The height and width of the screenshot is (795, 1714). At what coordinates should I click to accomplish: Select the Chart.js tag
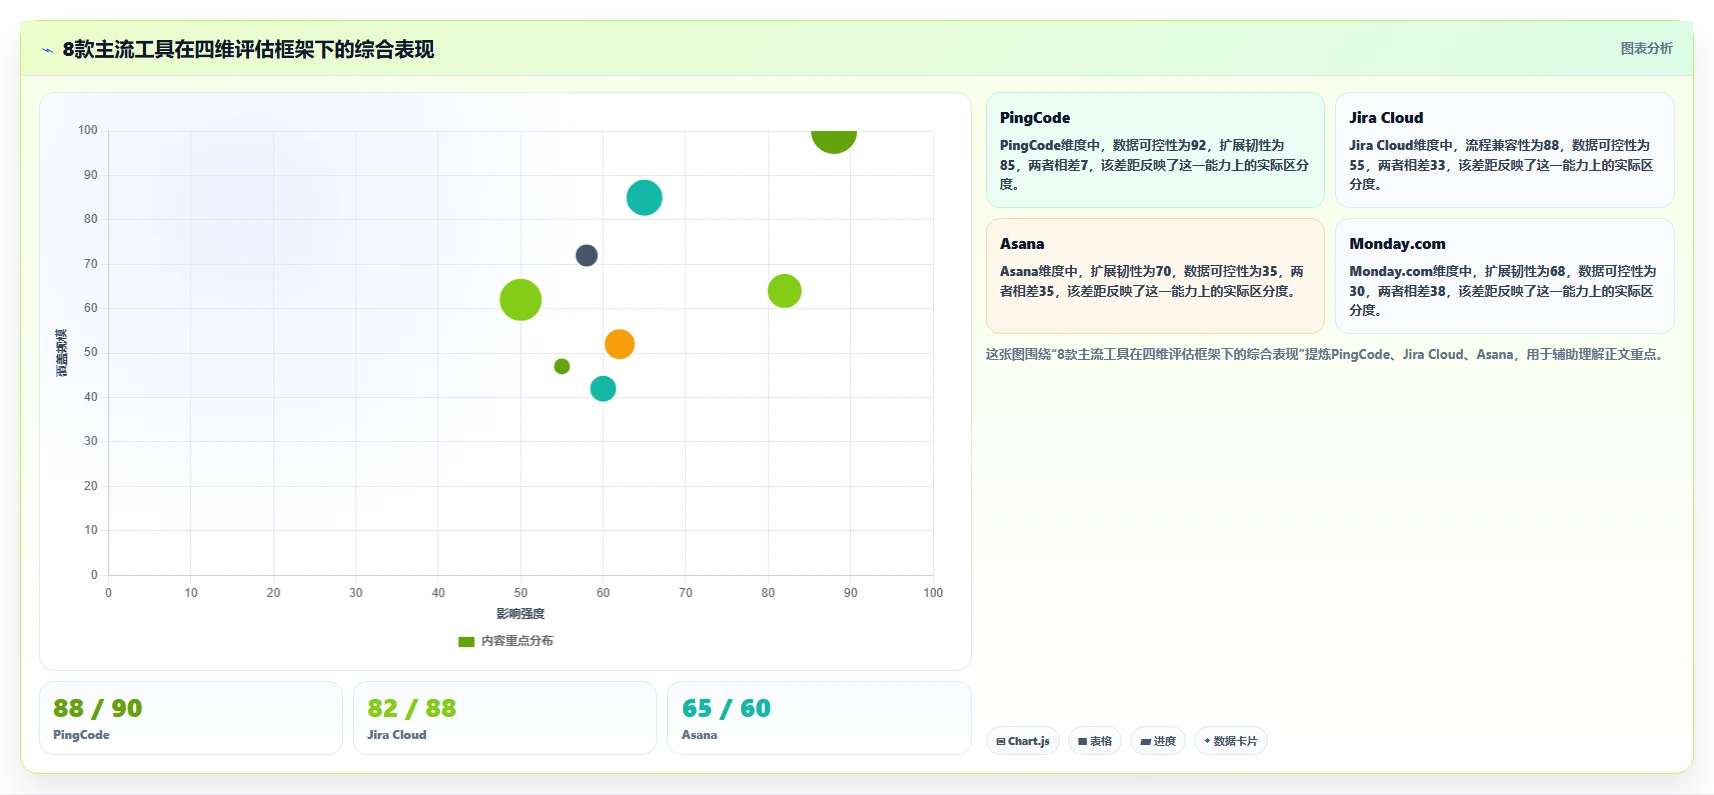[1023, 741]
